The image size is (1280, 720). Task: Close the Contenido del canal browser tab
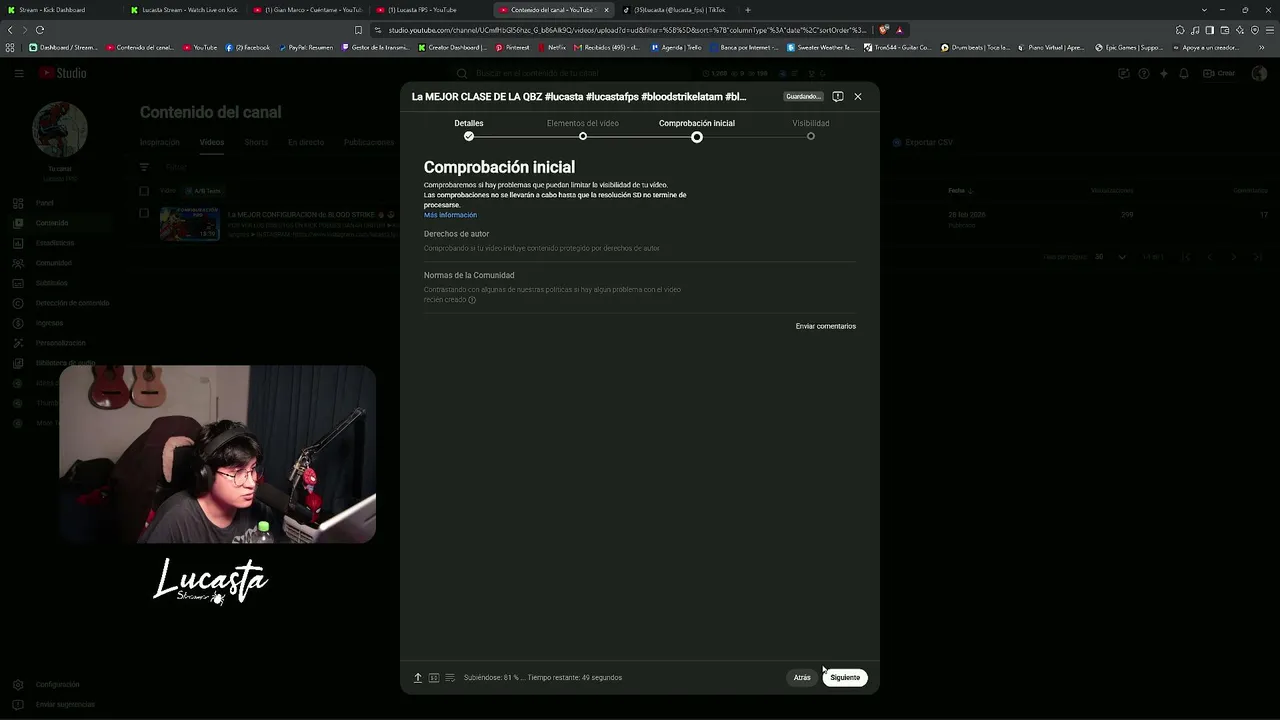(x=606, y=10)
